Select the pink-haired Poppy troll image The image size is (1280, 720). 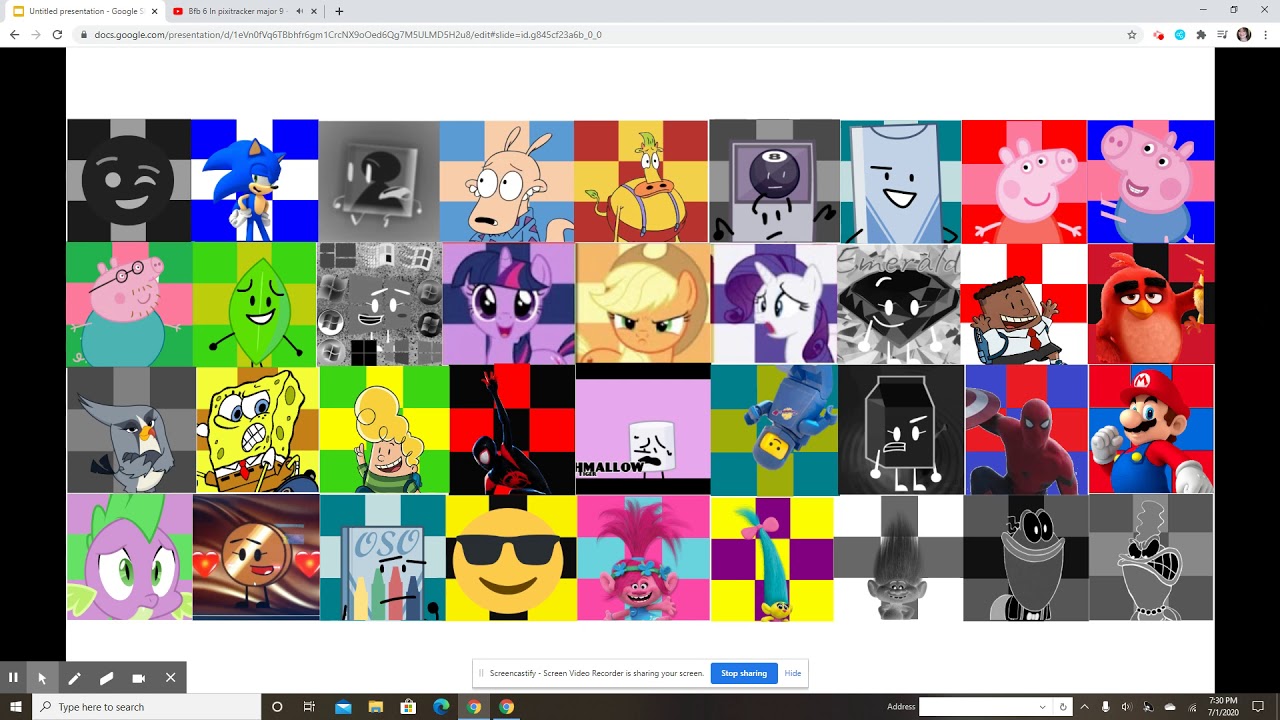pos(643,558)
